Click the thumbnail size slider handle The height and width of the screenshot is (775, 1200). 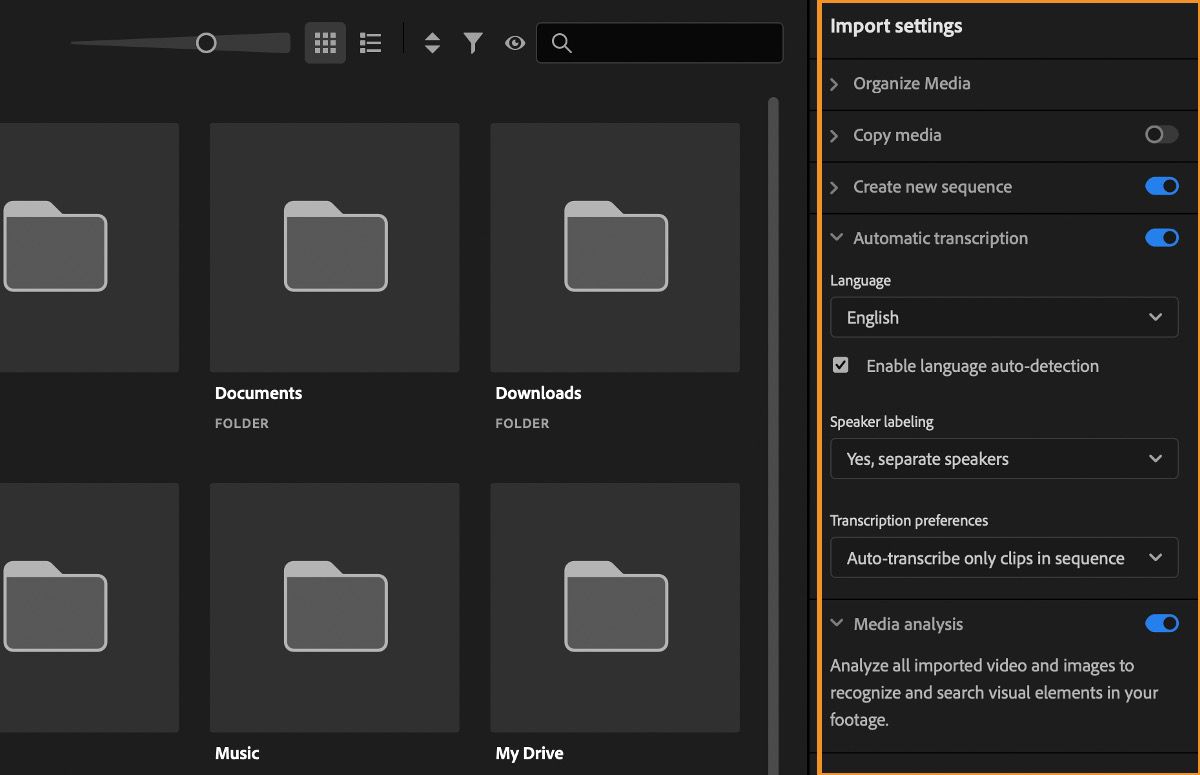point(207,43)
